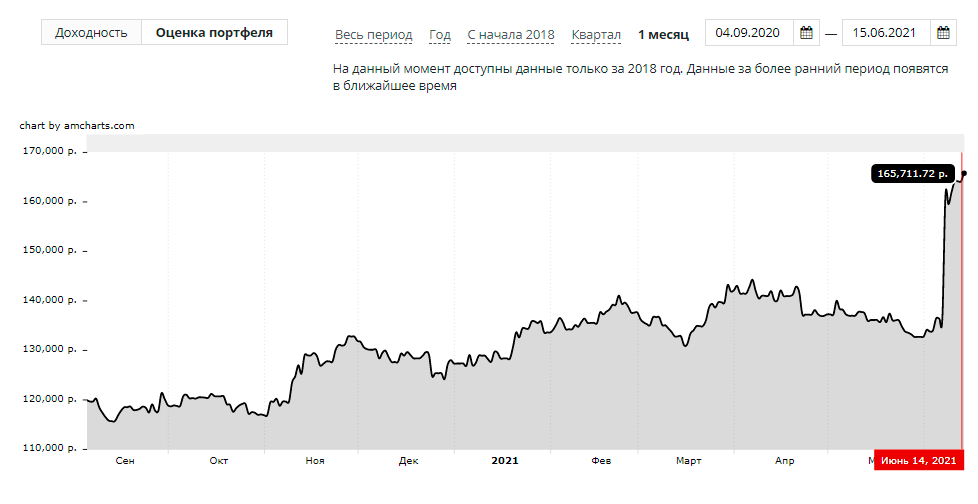Click the Сен month label
Screen dimensions: 978x504
click(x=125, y=461)
